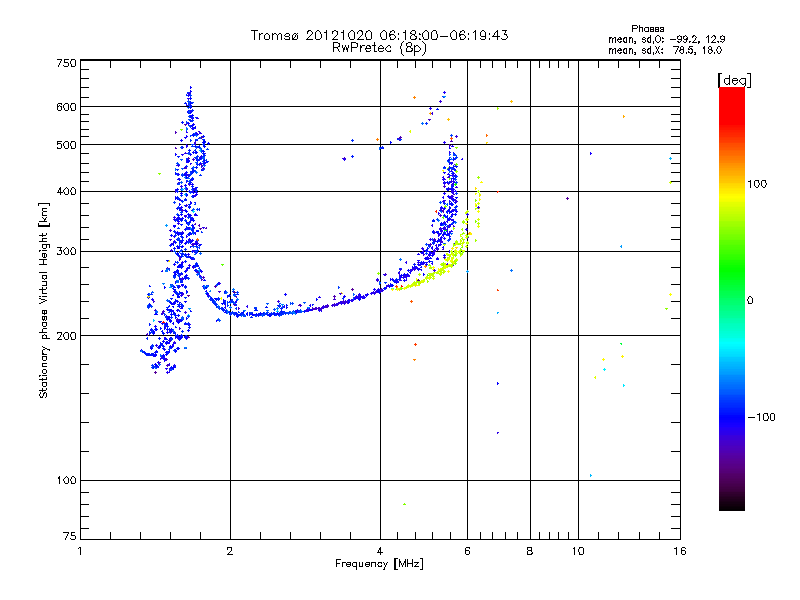Click the x-axis label "6"
The image size is (800, 600).
pos(467,551)
